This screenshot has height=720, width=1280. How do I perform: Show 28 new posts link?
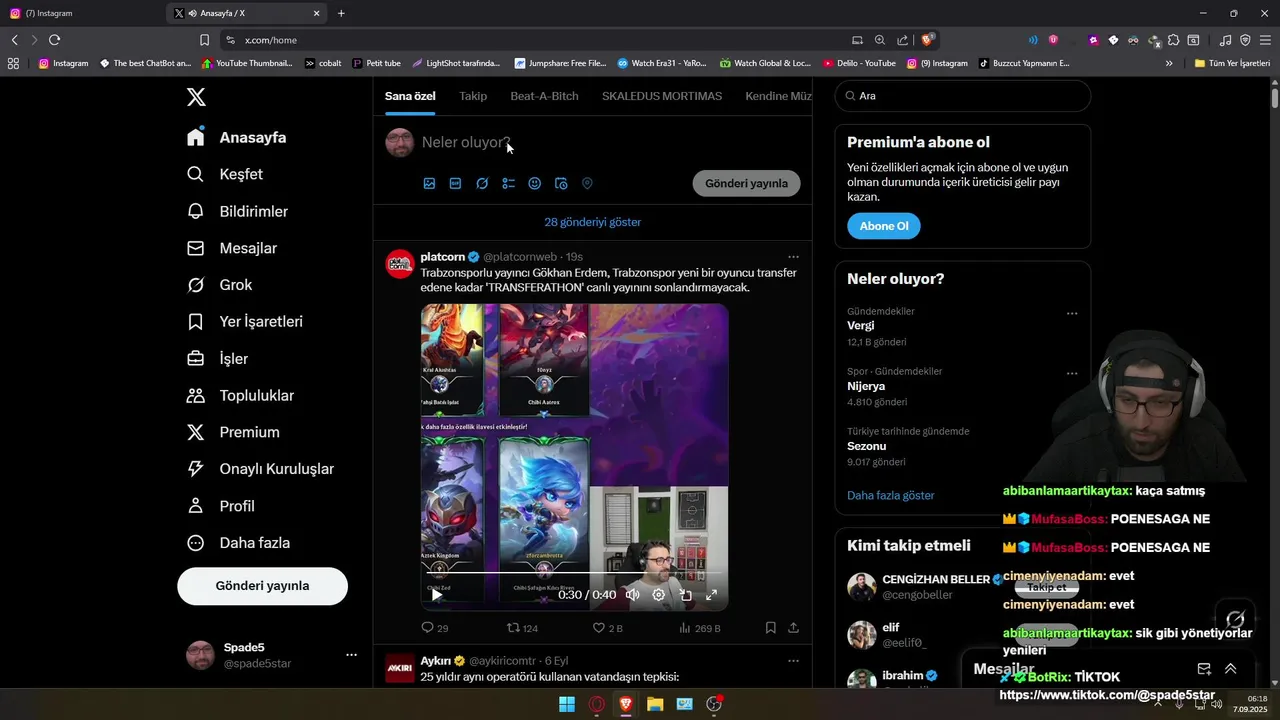593,222
